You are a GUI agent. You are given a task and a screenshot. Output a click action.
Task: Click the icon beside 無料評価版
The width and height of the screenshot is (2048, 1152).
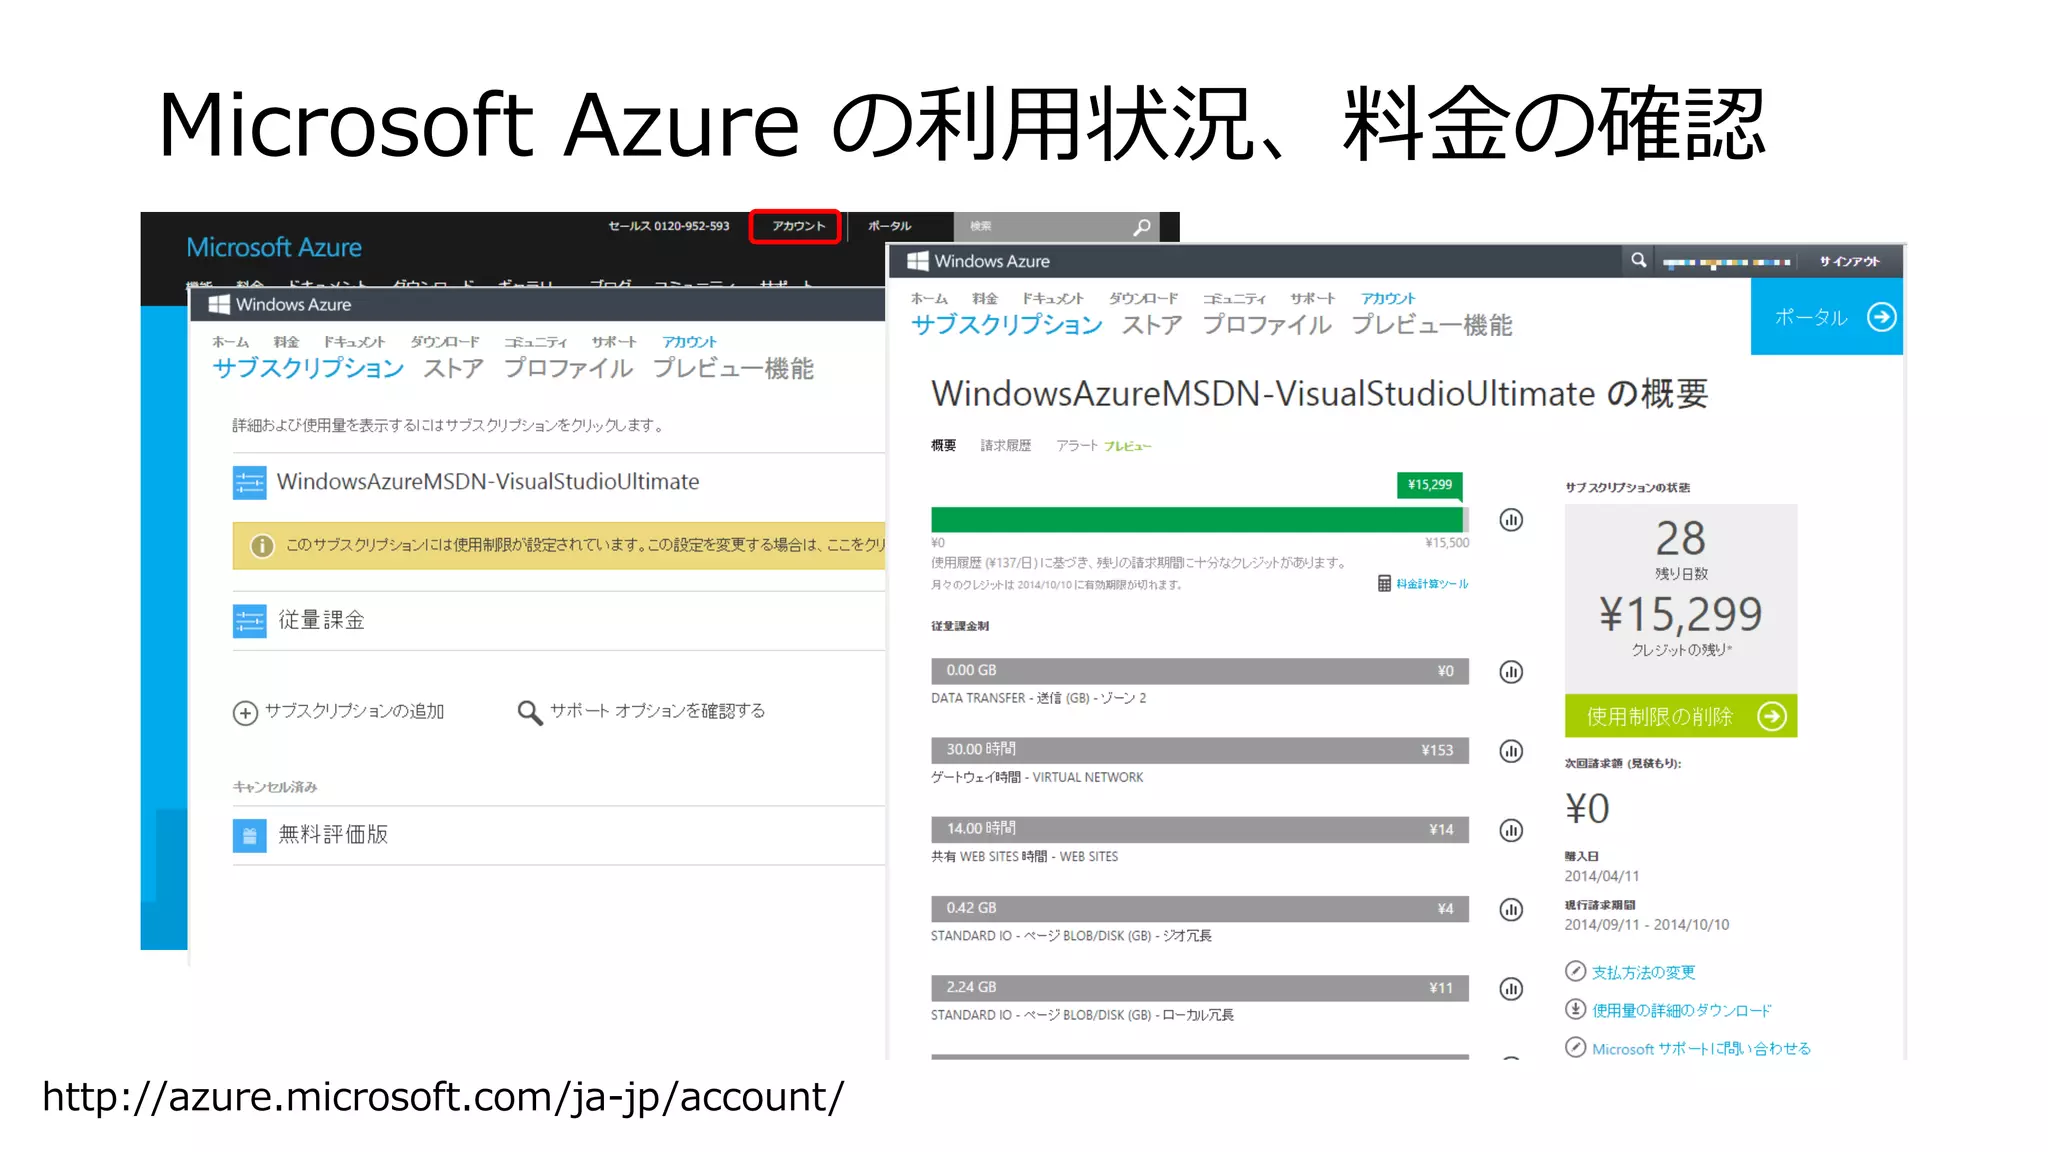(249, 835)
